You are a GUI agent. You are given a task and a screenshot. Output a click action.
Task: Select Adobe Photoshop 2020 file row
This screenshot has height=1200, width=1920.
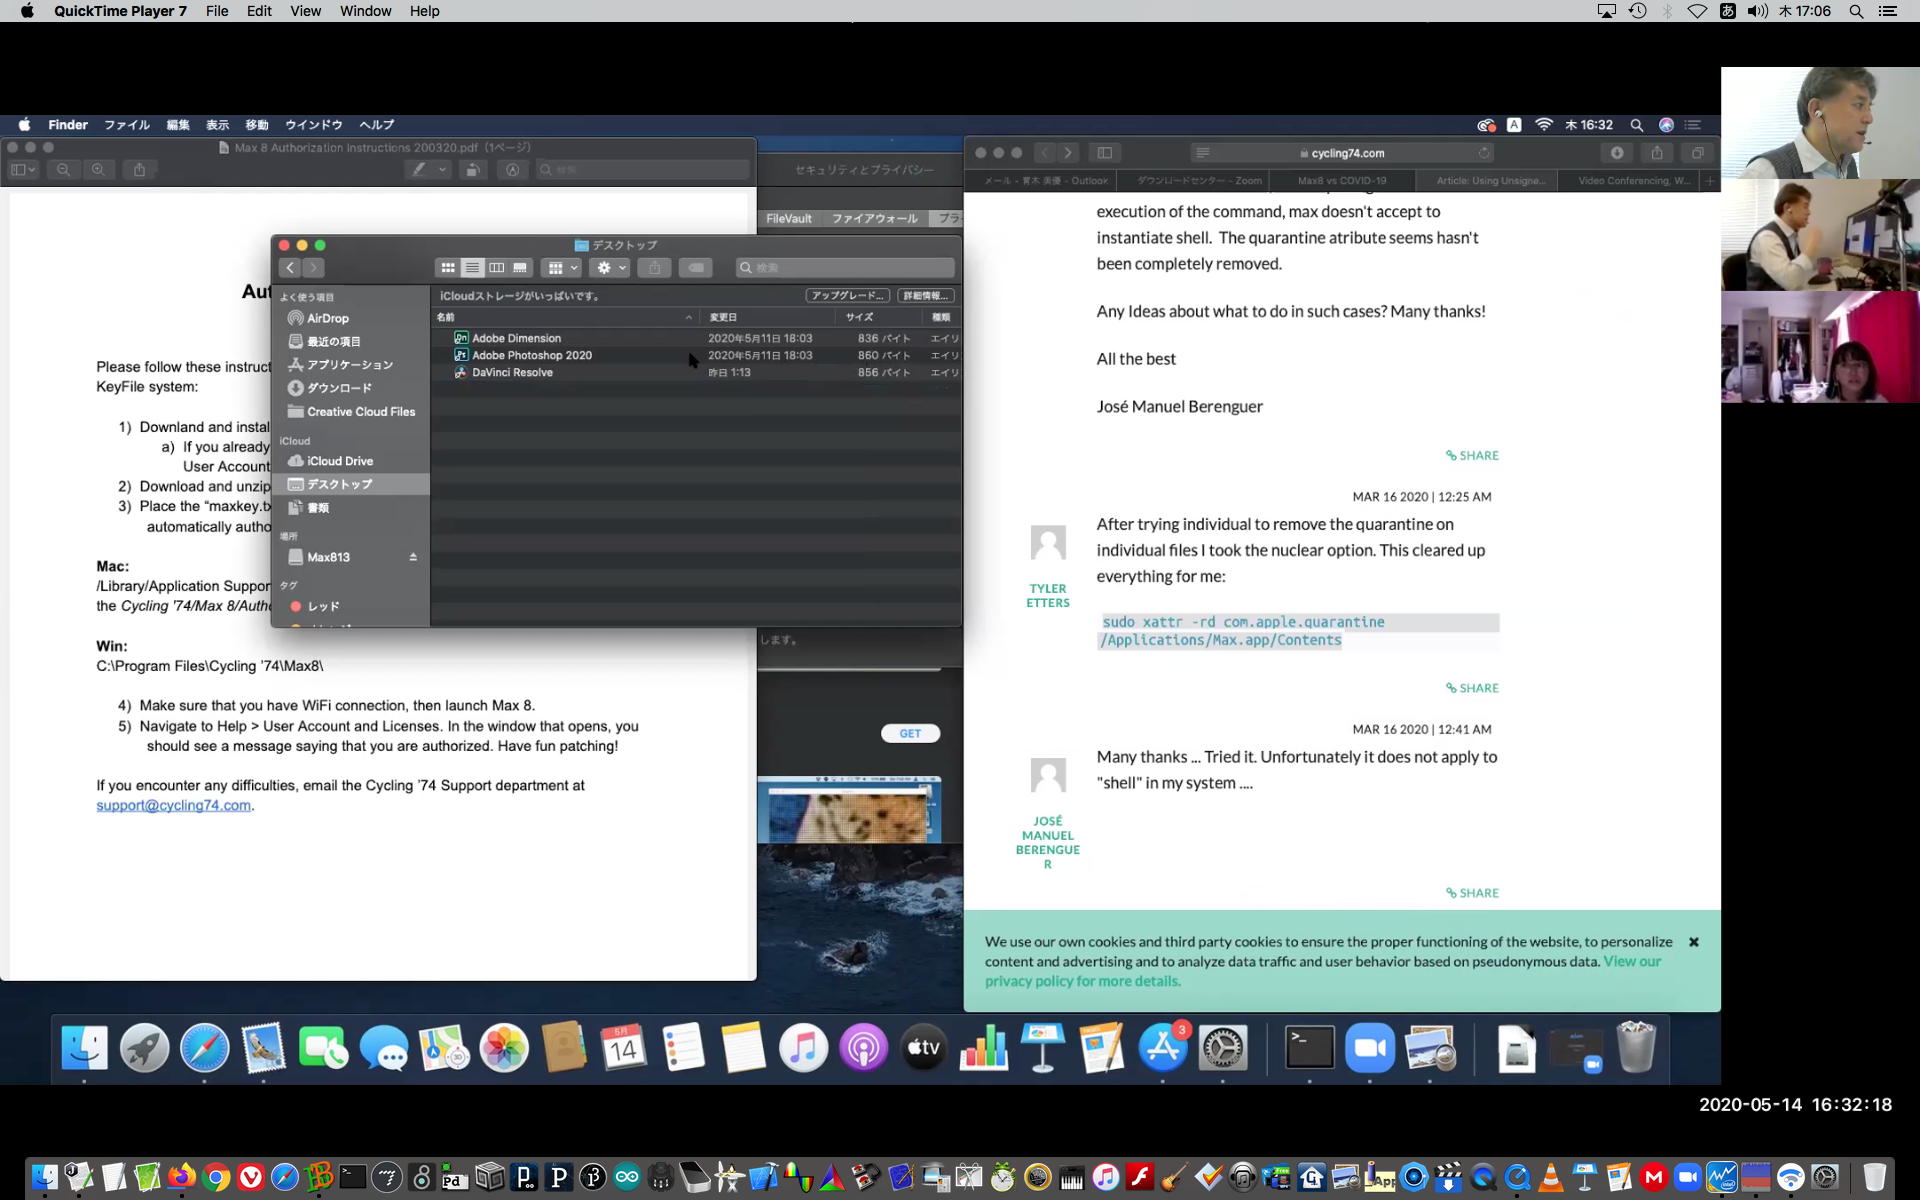coord(532,355)
